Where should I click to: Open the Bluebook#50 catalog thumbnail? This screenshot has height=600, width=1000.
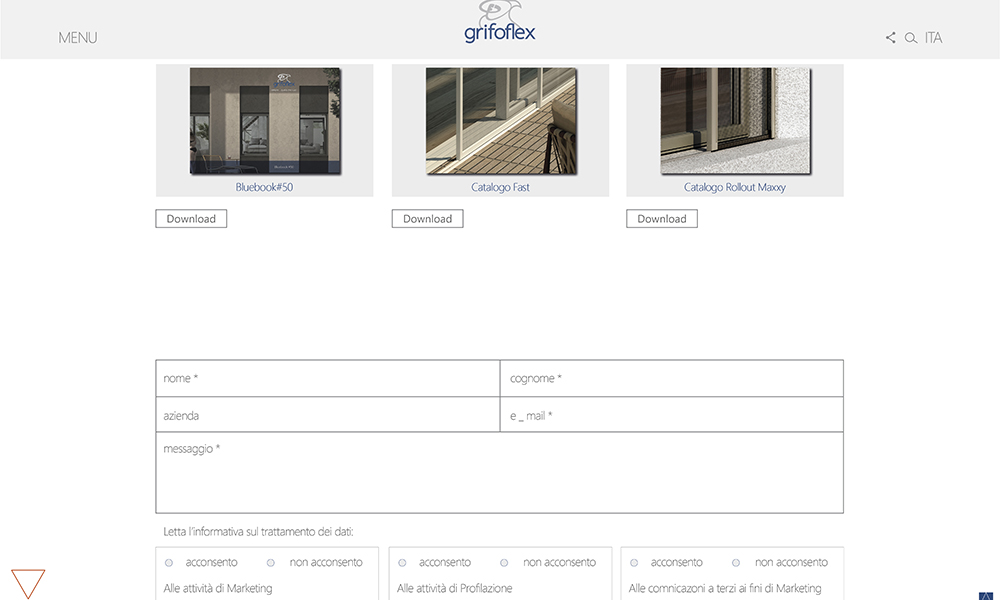coord(265,121)
